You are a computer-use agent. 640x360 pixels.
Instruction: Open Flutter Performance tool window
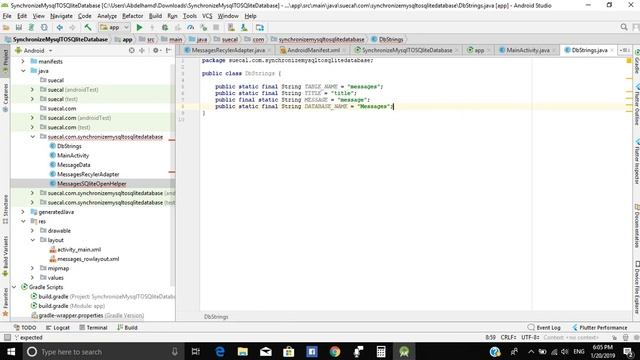tap(600, 328)
